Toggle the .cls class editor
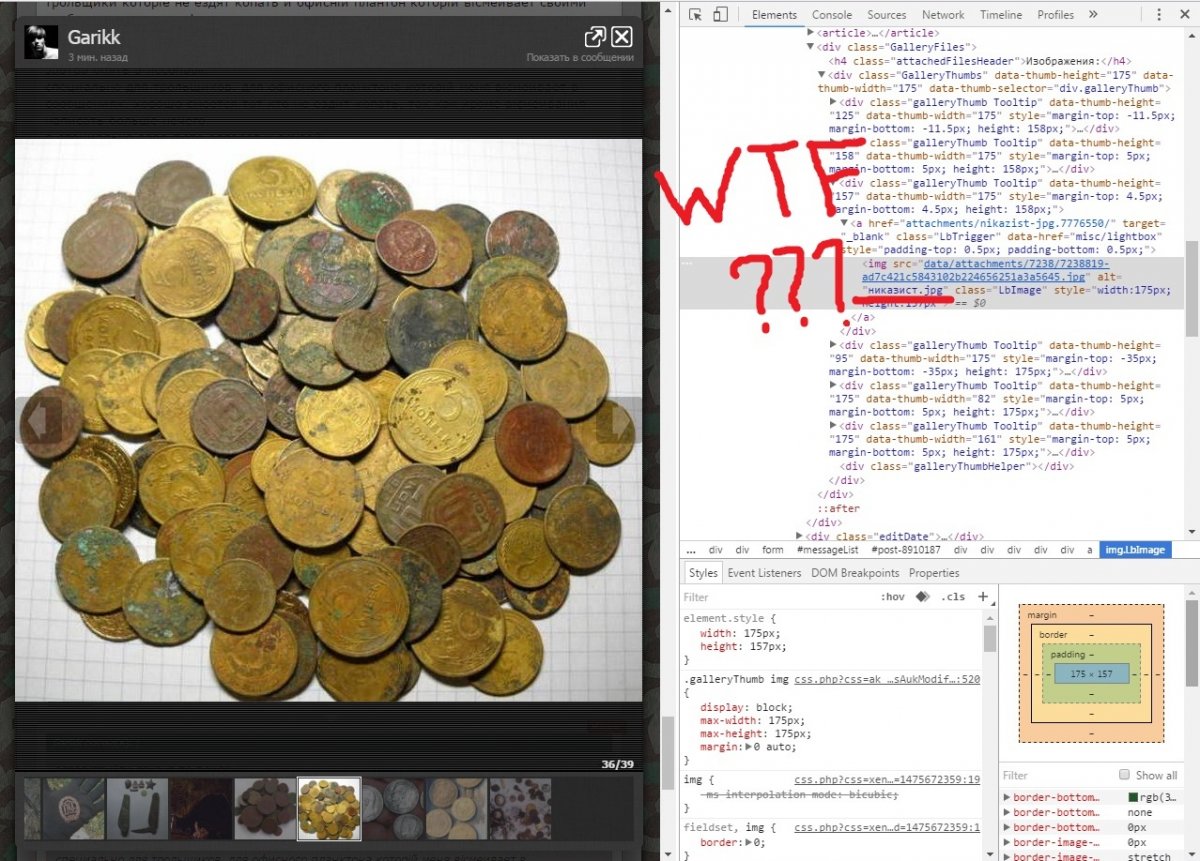 [953, 597]
